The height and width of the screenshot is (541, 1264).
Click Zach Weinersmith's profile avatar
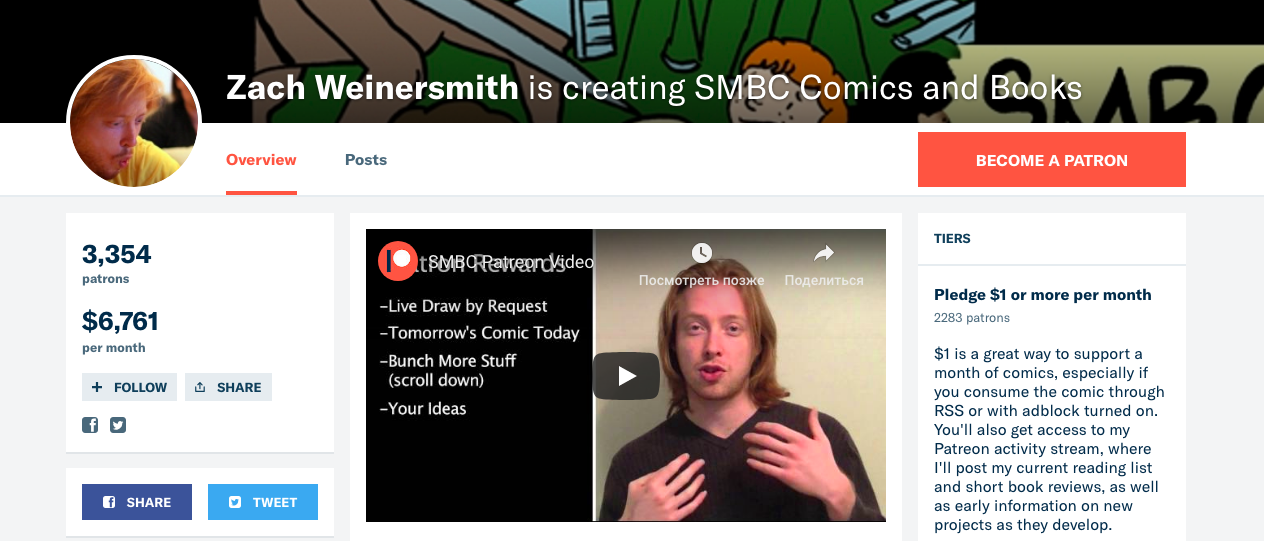click(x=134, y=122)
